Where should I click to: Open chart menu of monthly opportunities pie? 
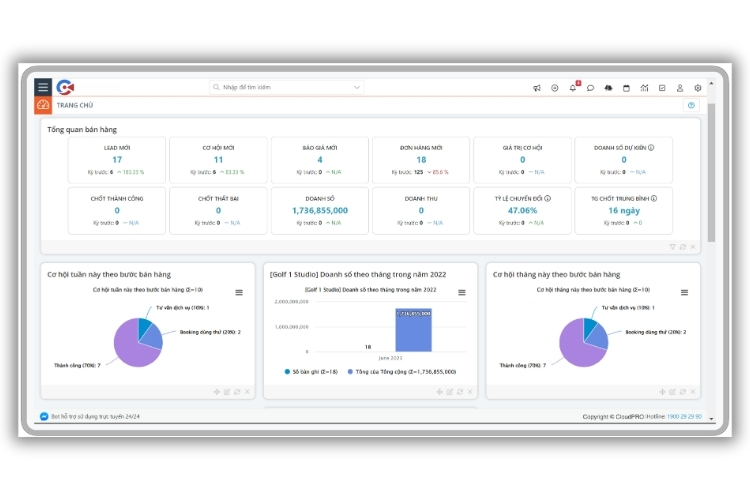click(x=685, y=292)
